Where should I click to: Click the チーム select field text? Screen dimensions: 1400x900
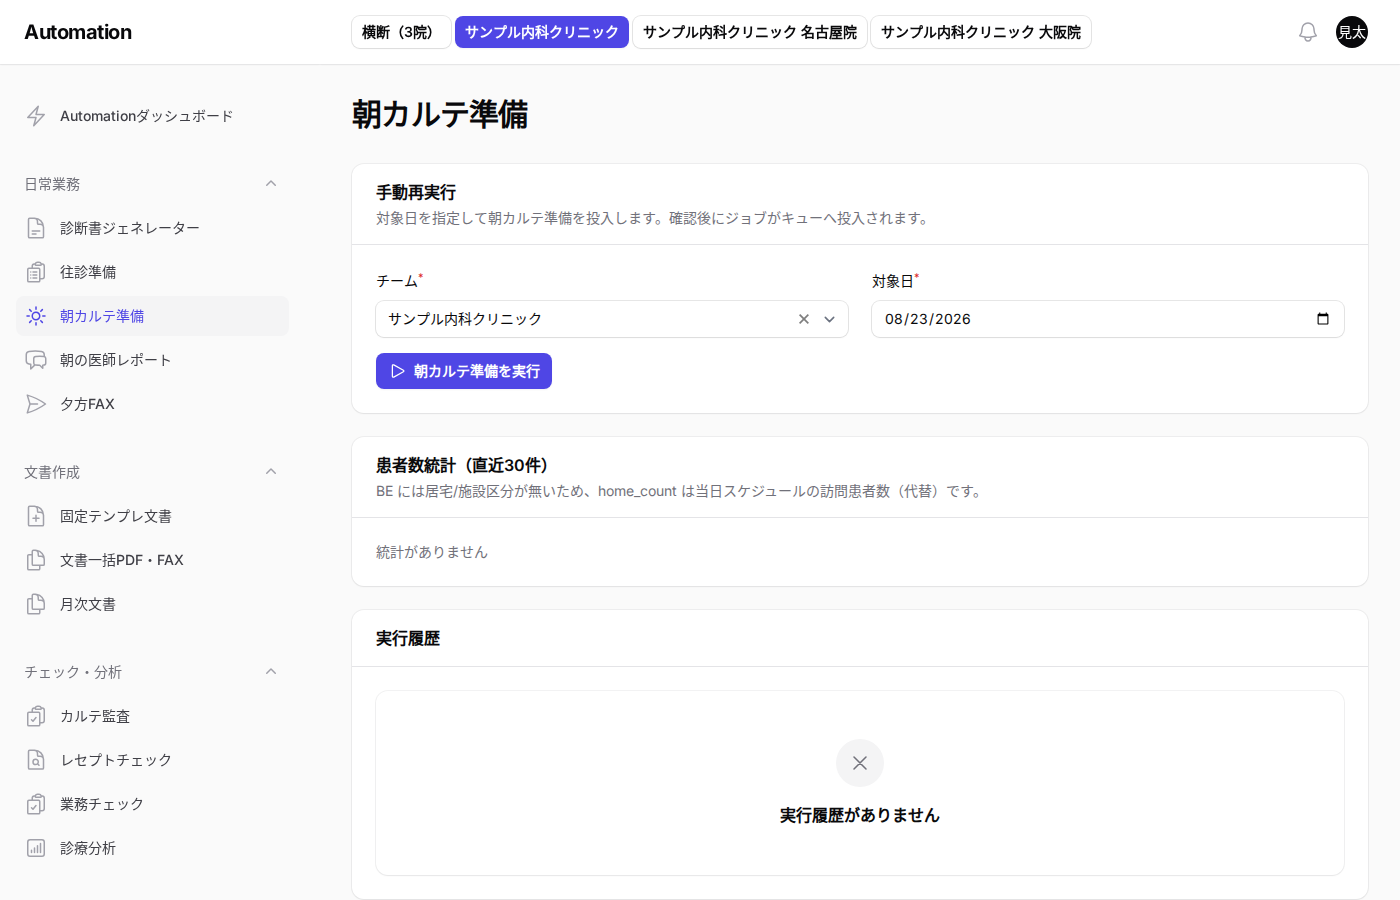click(465, 319)
